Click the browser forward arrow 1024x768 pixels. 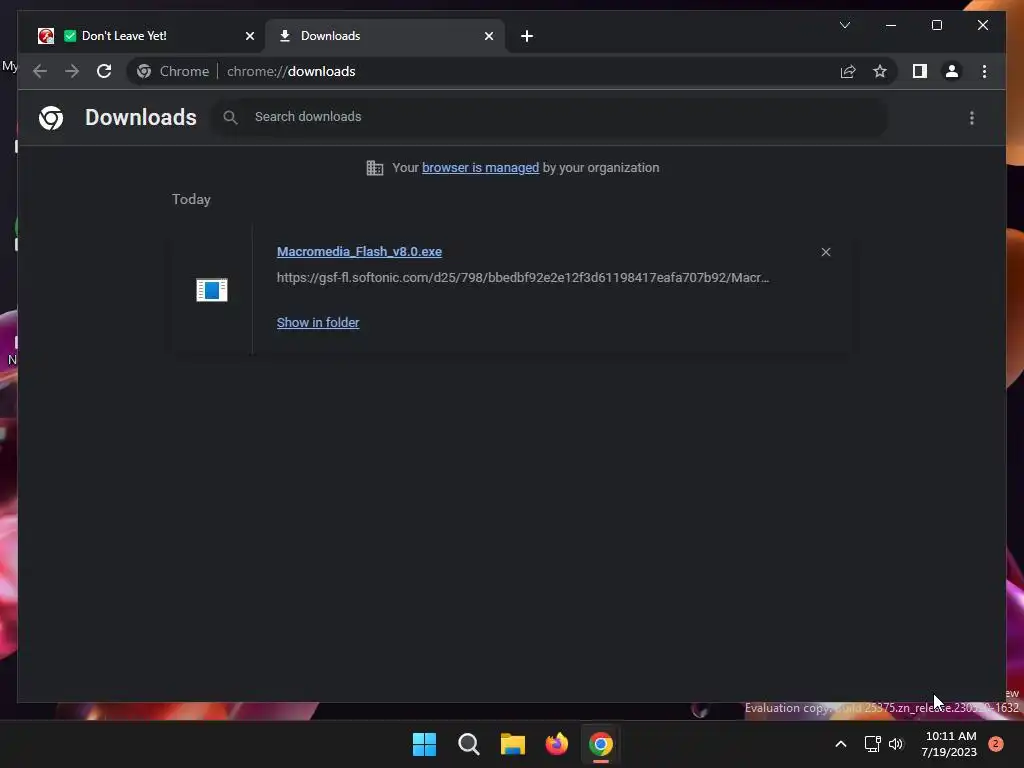click(72, 71)
